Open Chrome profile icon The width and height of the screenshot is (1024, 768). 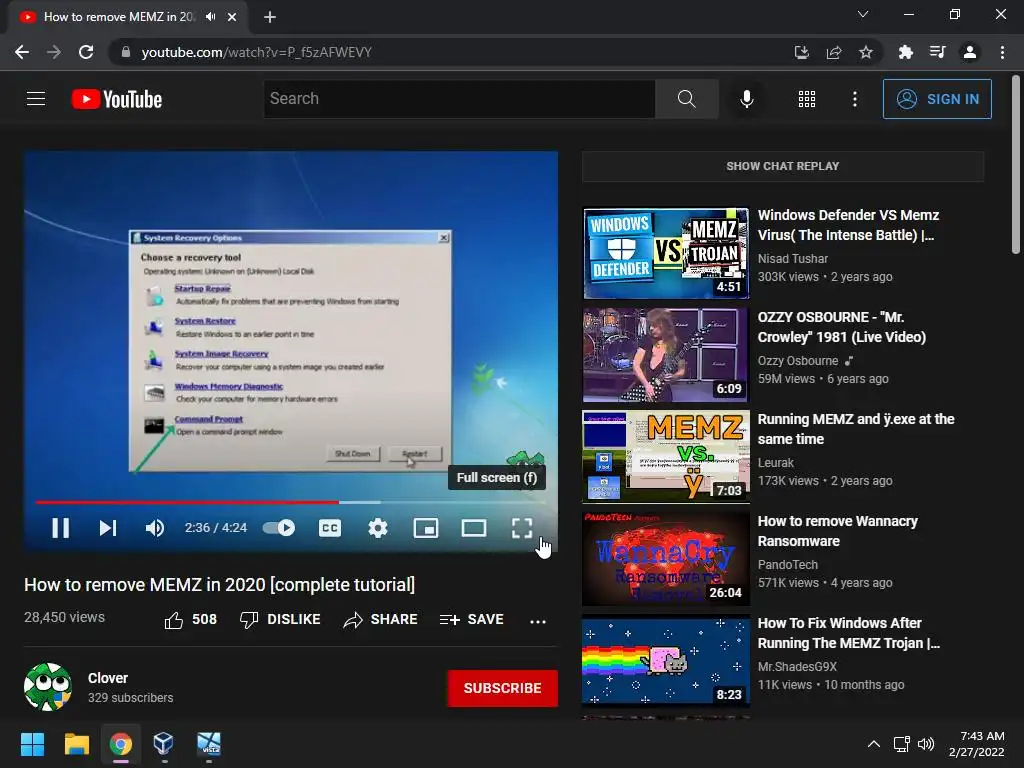pos(970,52)
